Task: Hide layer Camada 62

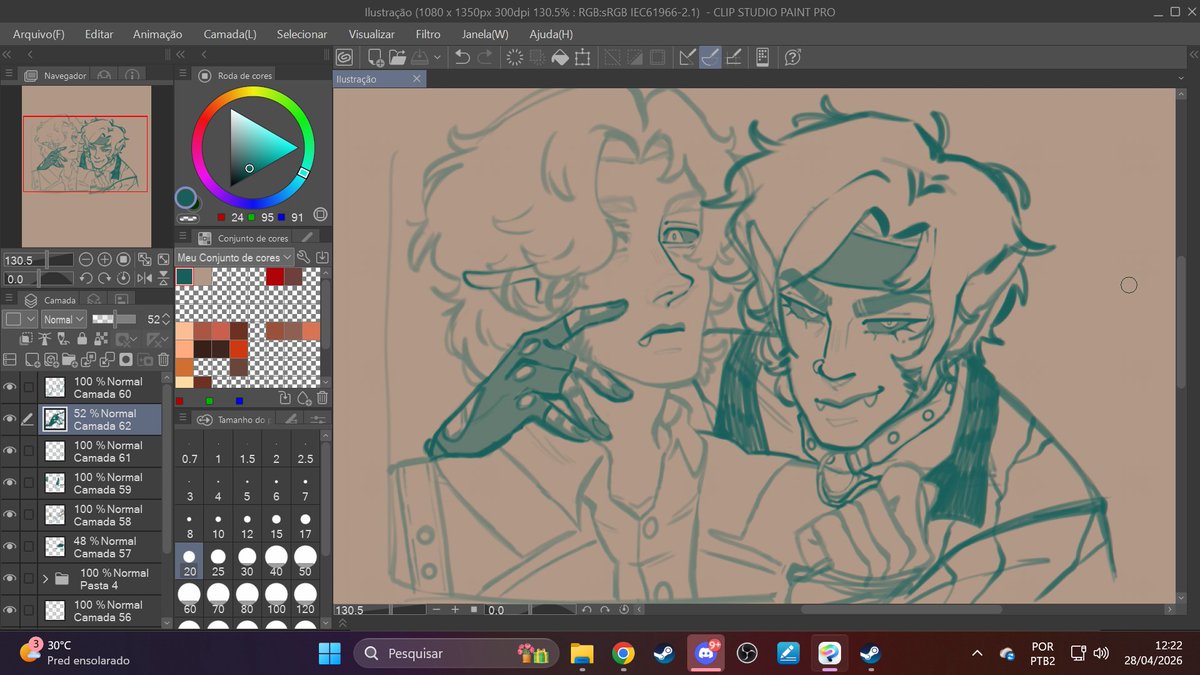Action: (10, 419)
